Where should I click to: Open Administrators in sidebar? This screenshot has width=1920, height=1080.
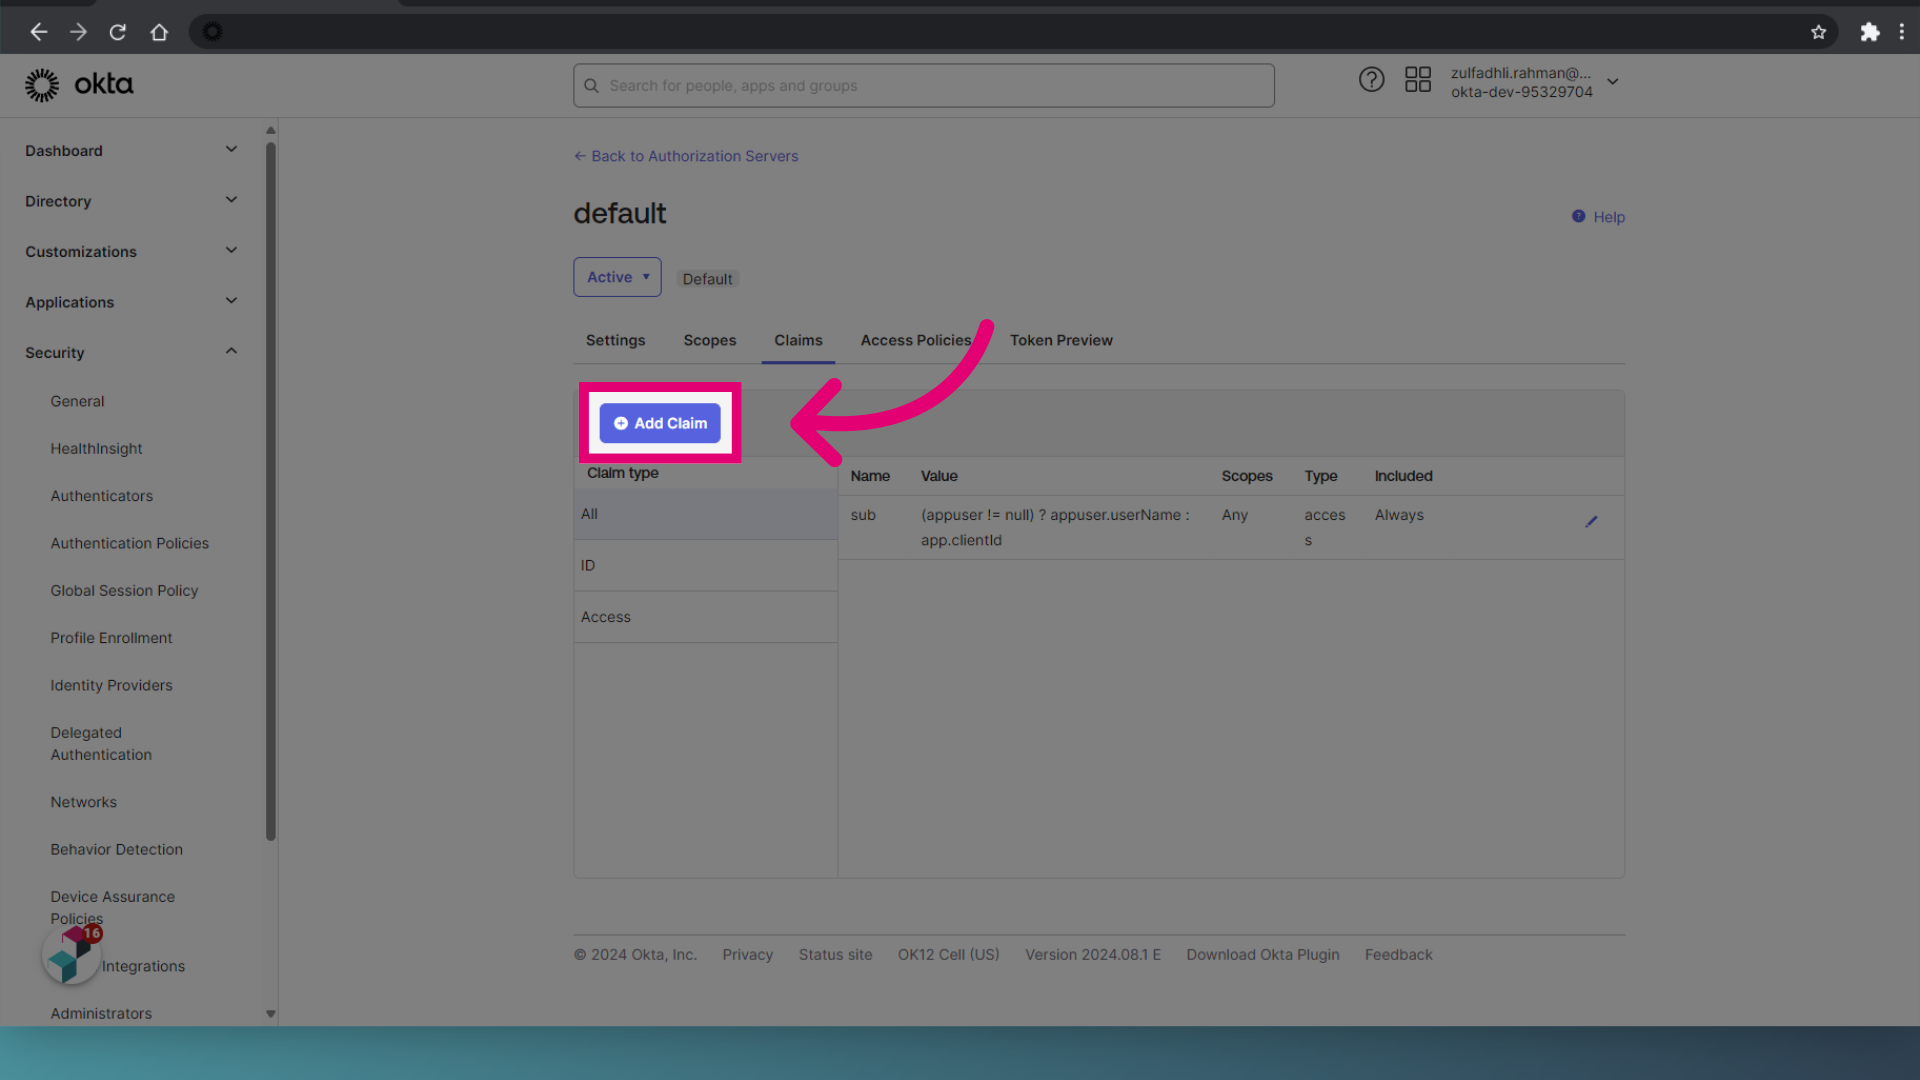[x=101, y=1013]
